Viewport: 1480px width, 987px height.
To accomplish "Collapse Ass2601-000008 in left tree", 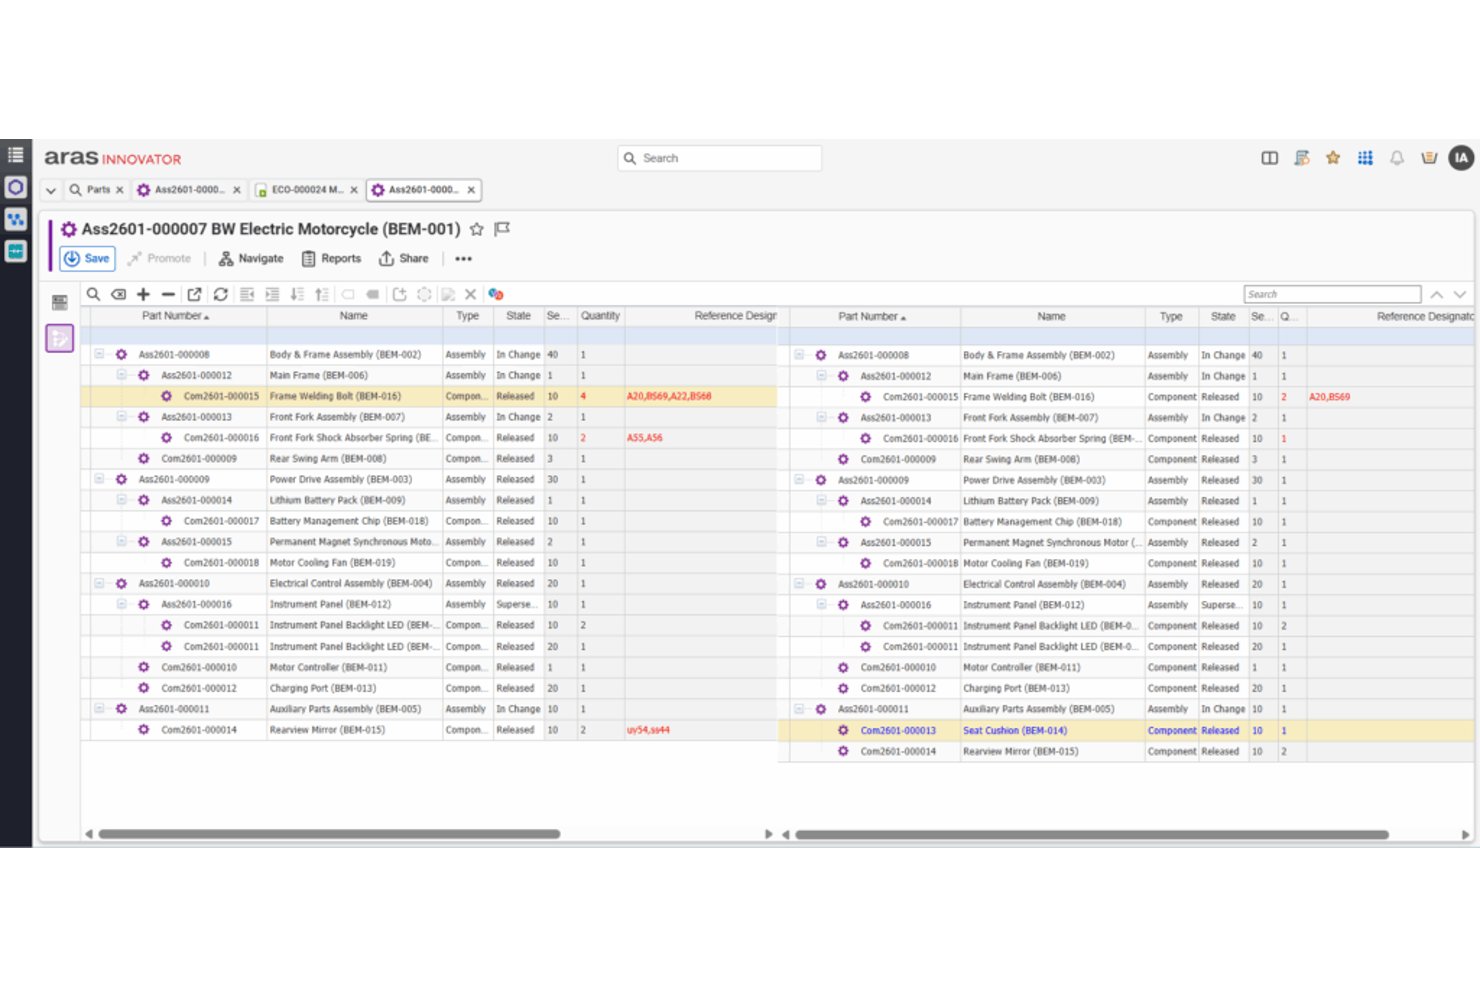I will coord(99,354).
